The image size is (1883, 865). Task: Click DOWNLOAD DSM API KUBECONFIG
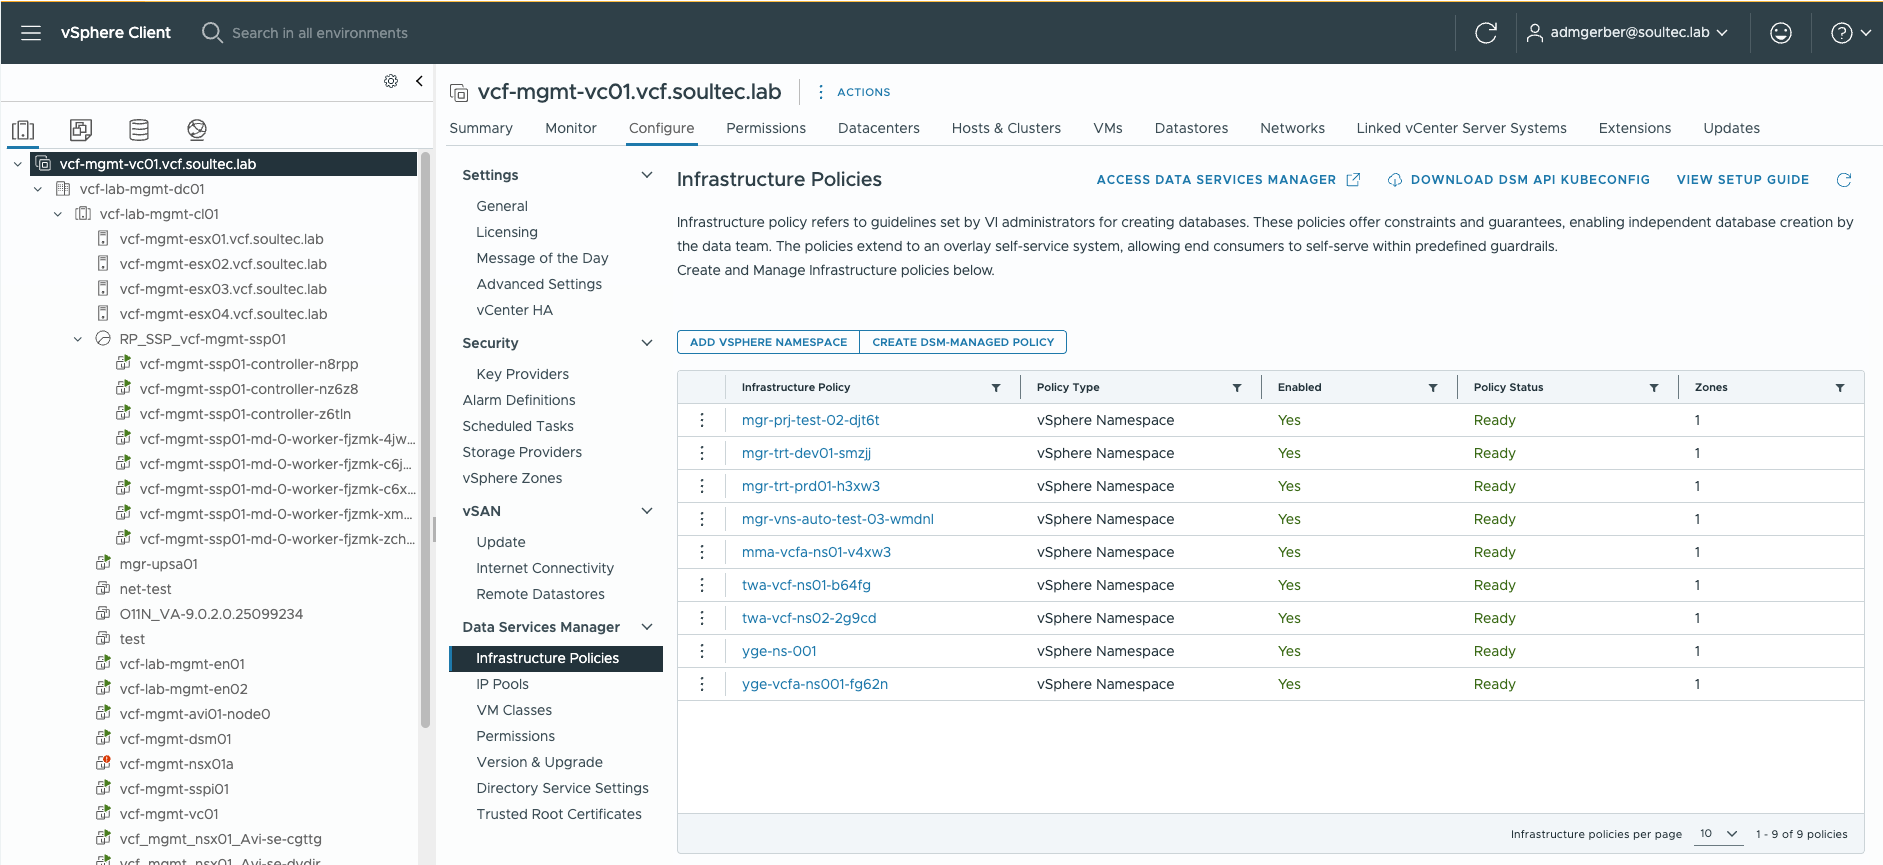click(x=1518, y=180)
